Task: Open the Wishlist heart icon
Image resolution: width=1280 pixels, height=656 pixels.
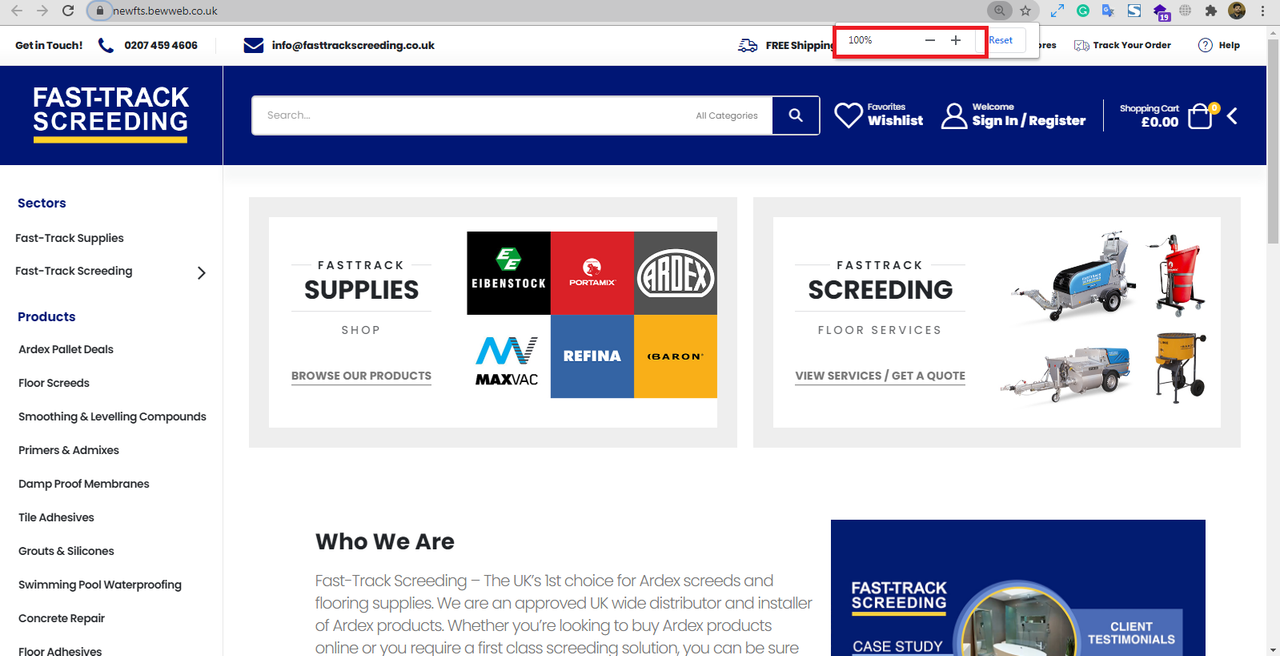Action: (848, 116)
